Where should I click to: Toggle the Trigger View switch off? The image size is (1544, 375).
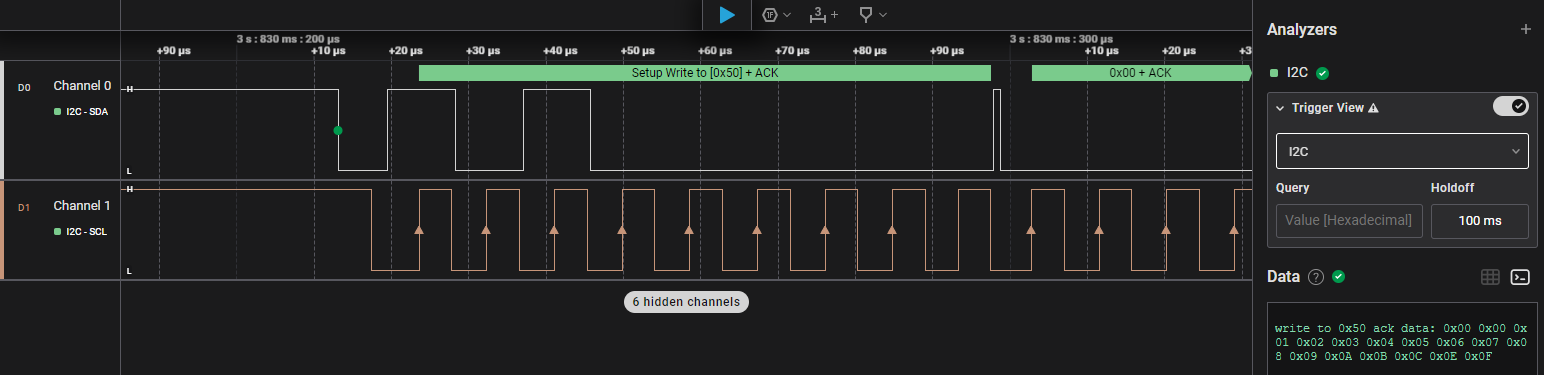pyautogui.click(x=1510, y=106)
